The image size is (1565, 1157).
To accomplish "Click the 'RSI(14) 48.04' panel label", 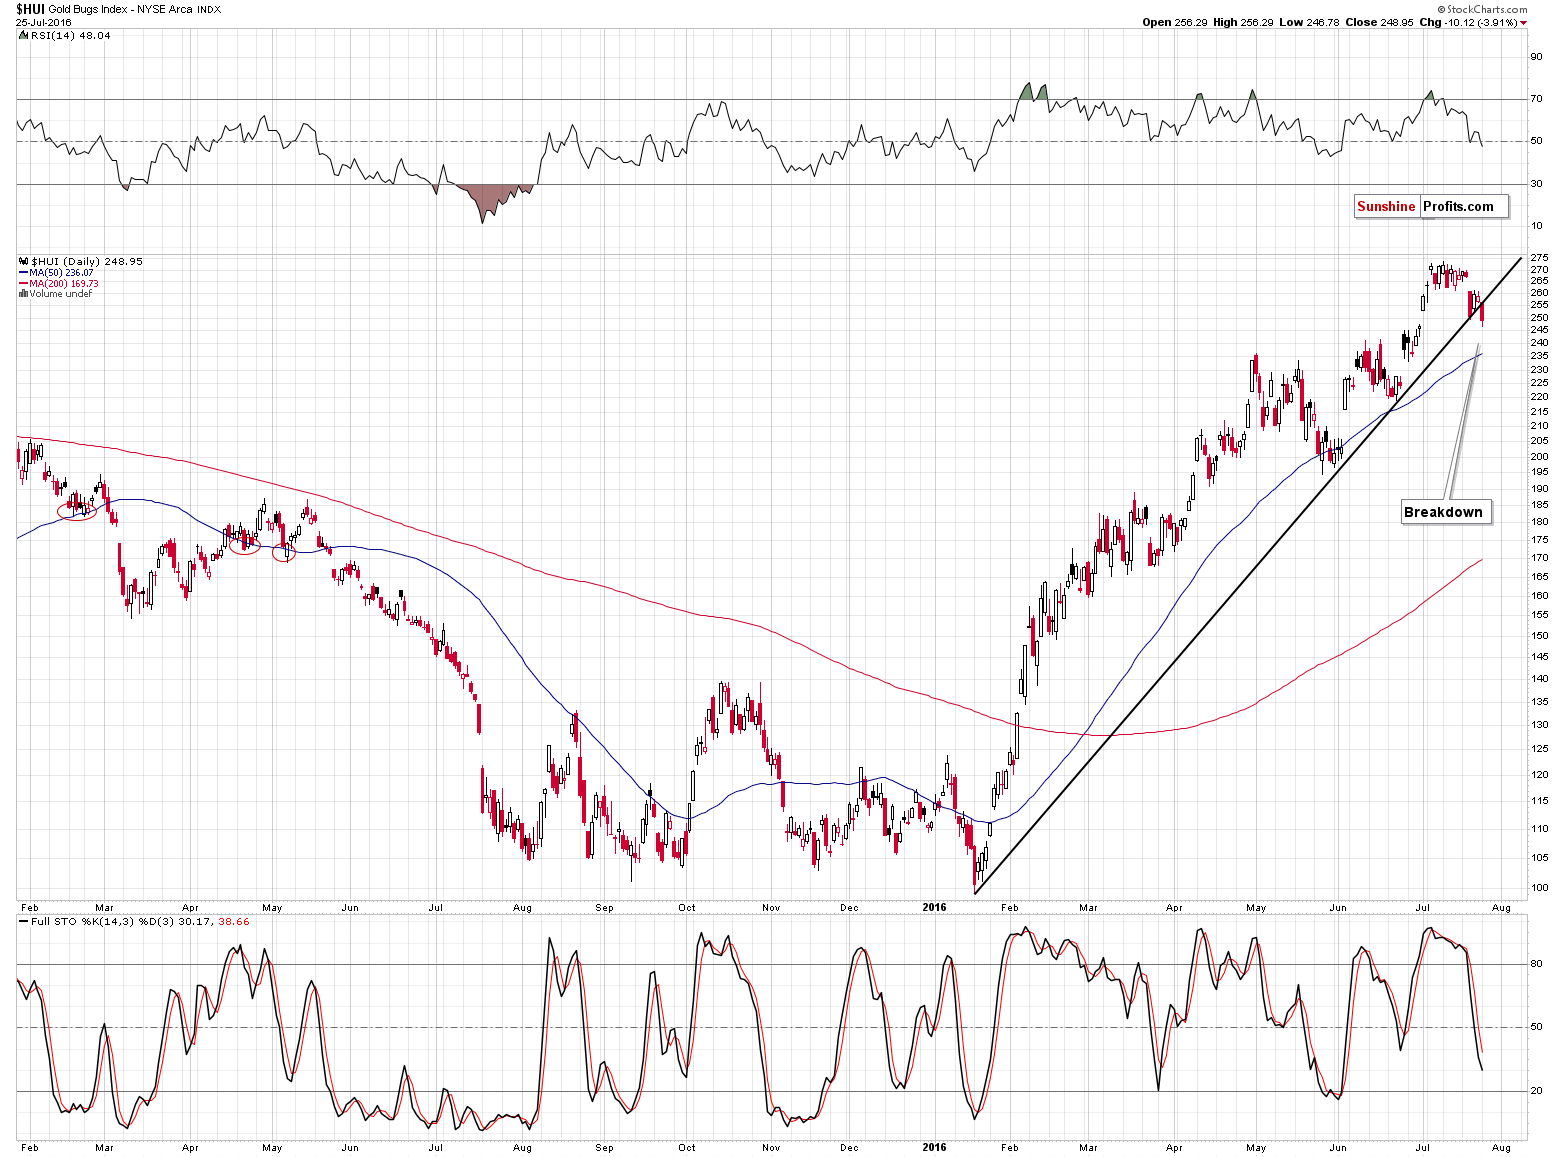I will (71, 35).
